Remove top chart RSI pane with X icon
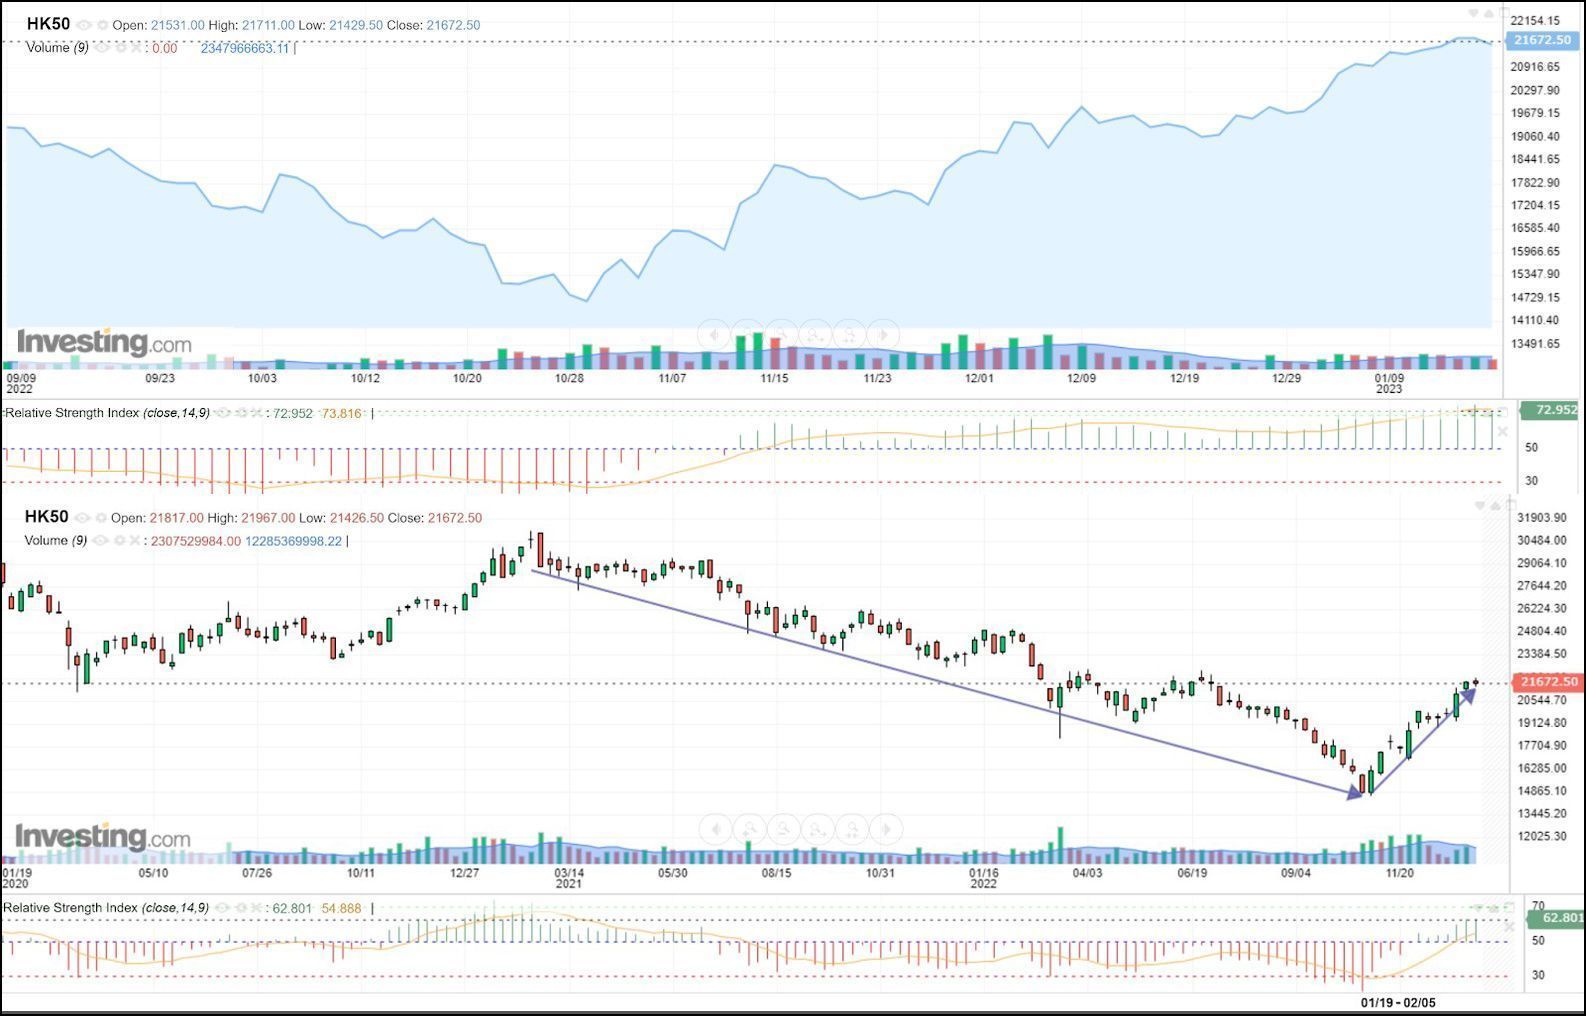Viewport: 1586px width, 1016px height. pyautogui.click(x=1501, y=432)
